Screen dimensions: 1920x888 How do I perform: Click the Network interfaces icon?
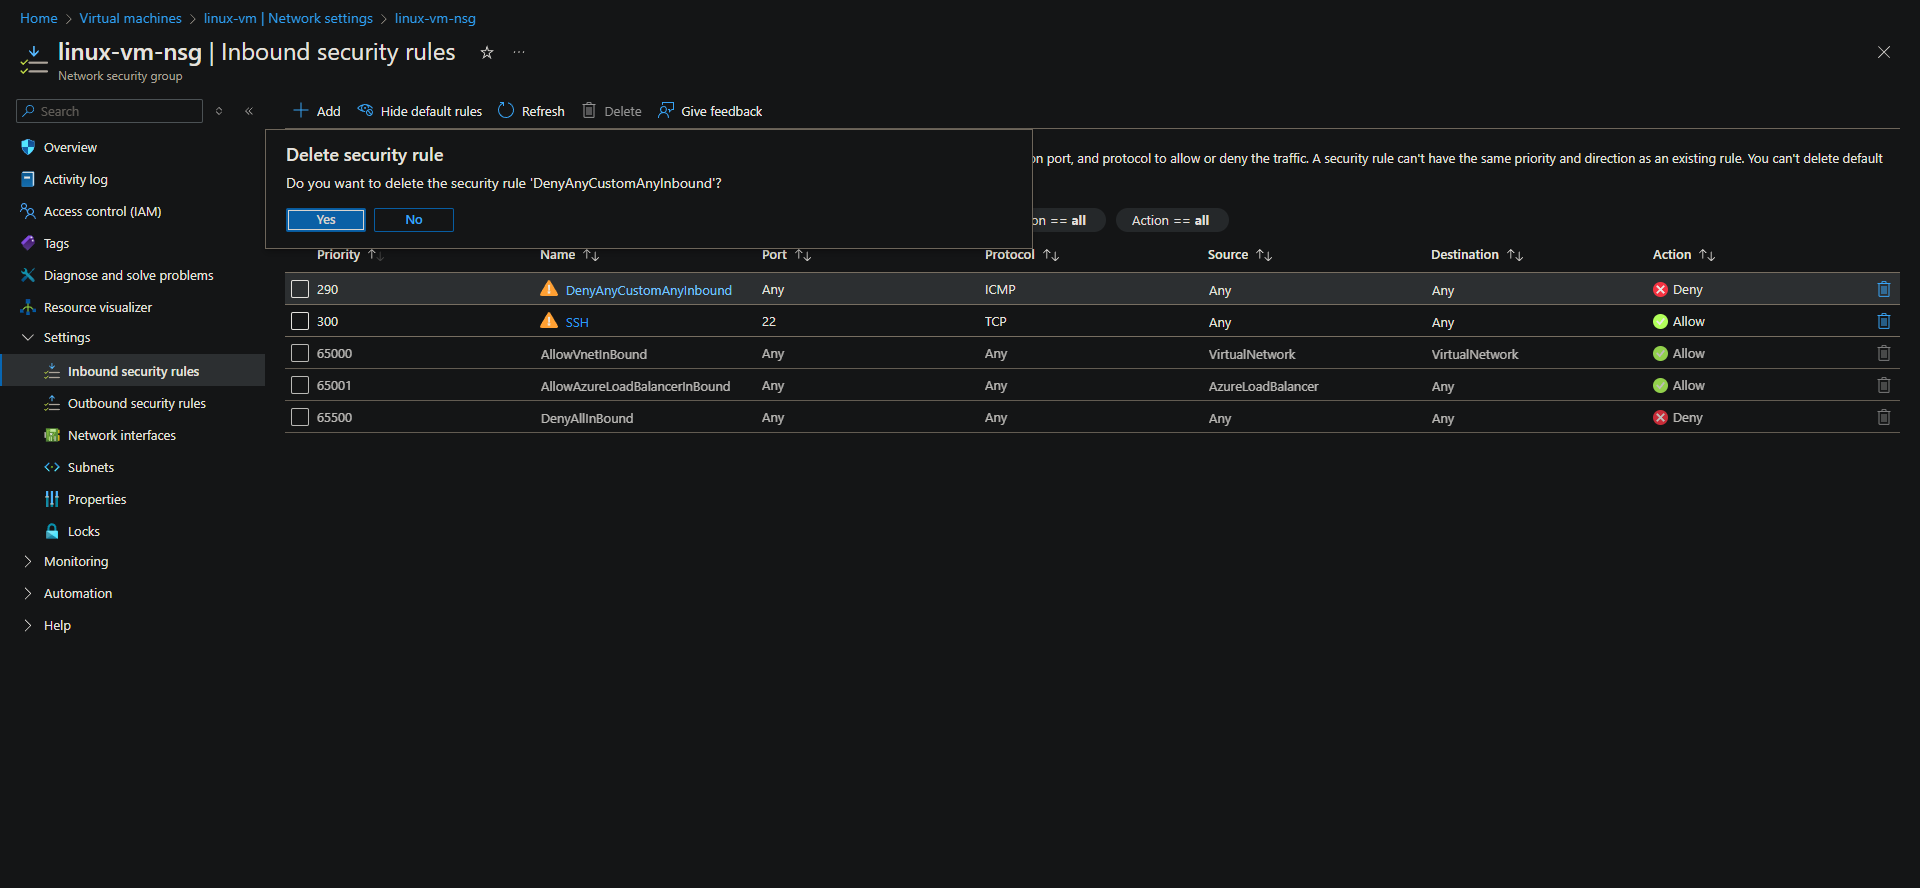click(52, 436)
